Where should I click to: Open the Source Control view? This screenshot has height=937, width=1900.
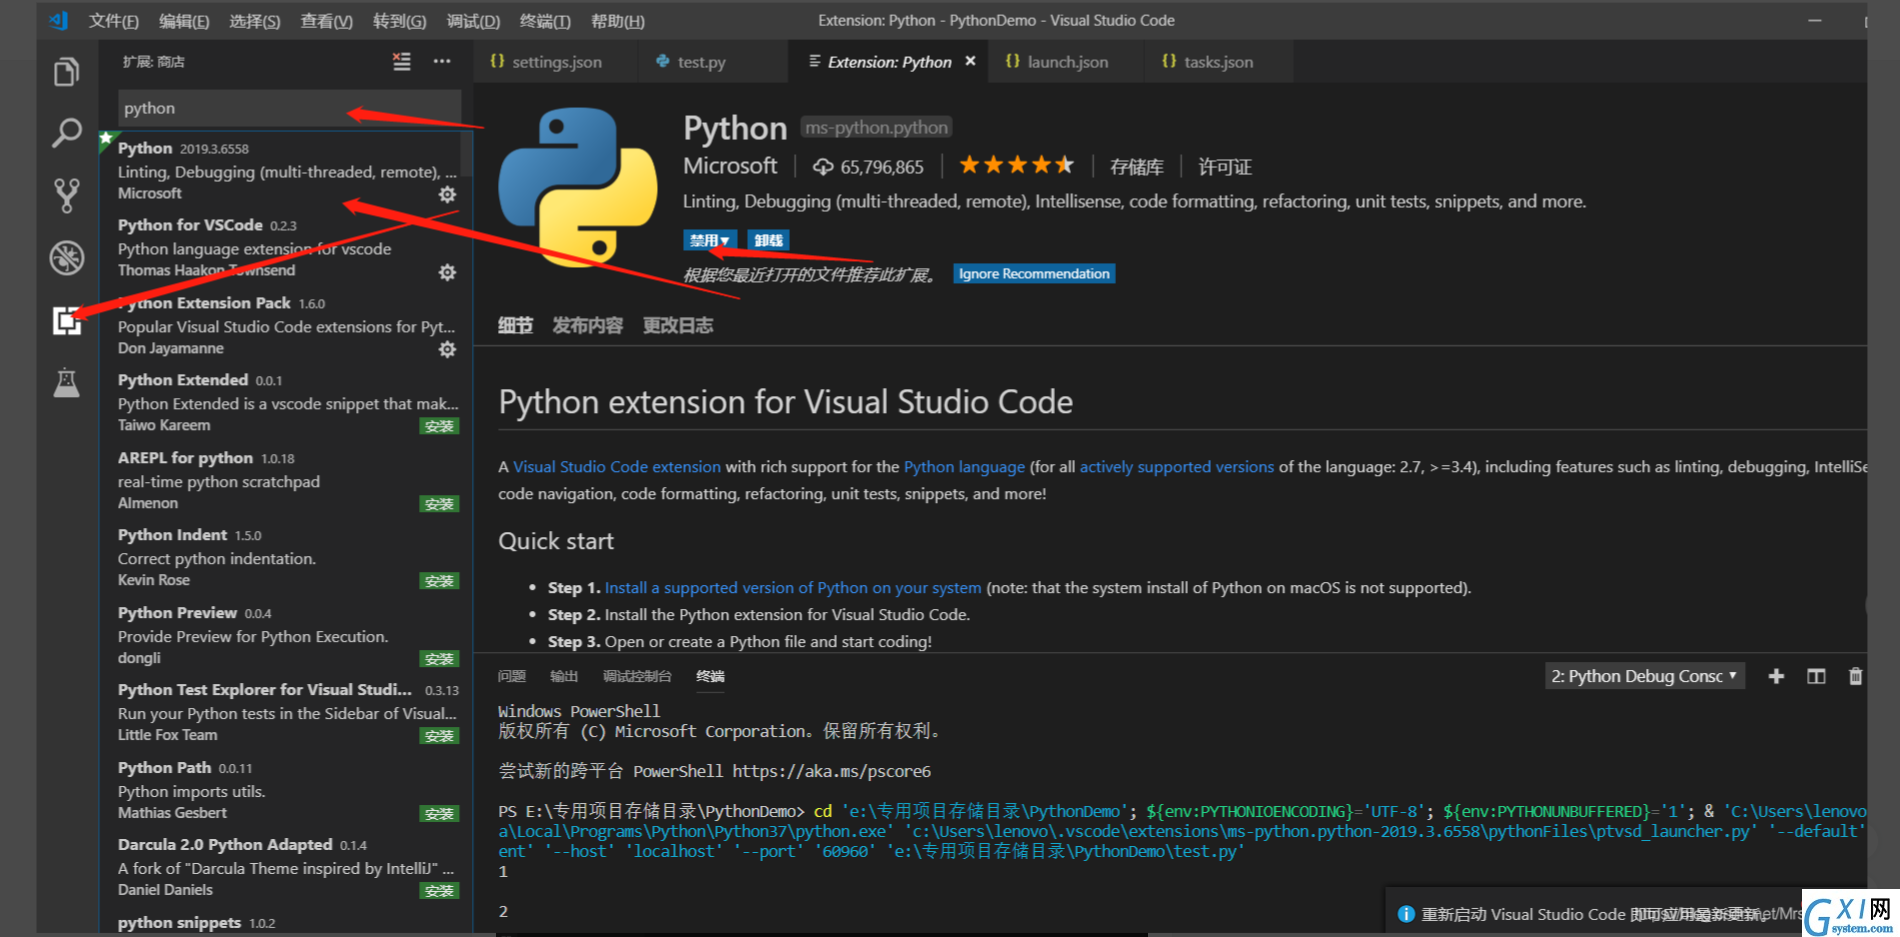click(67, 195)
